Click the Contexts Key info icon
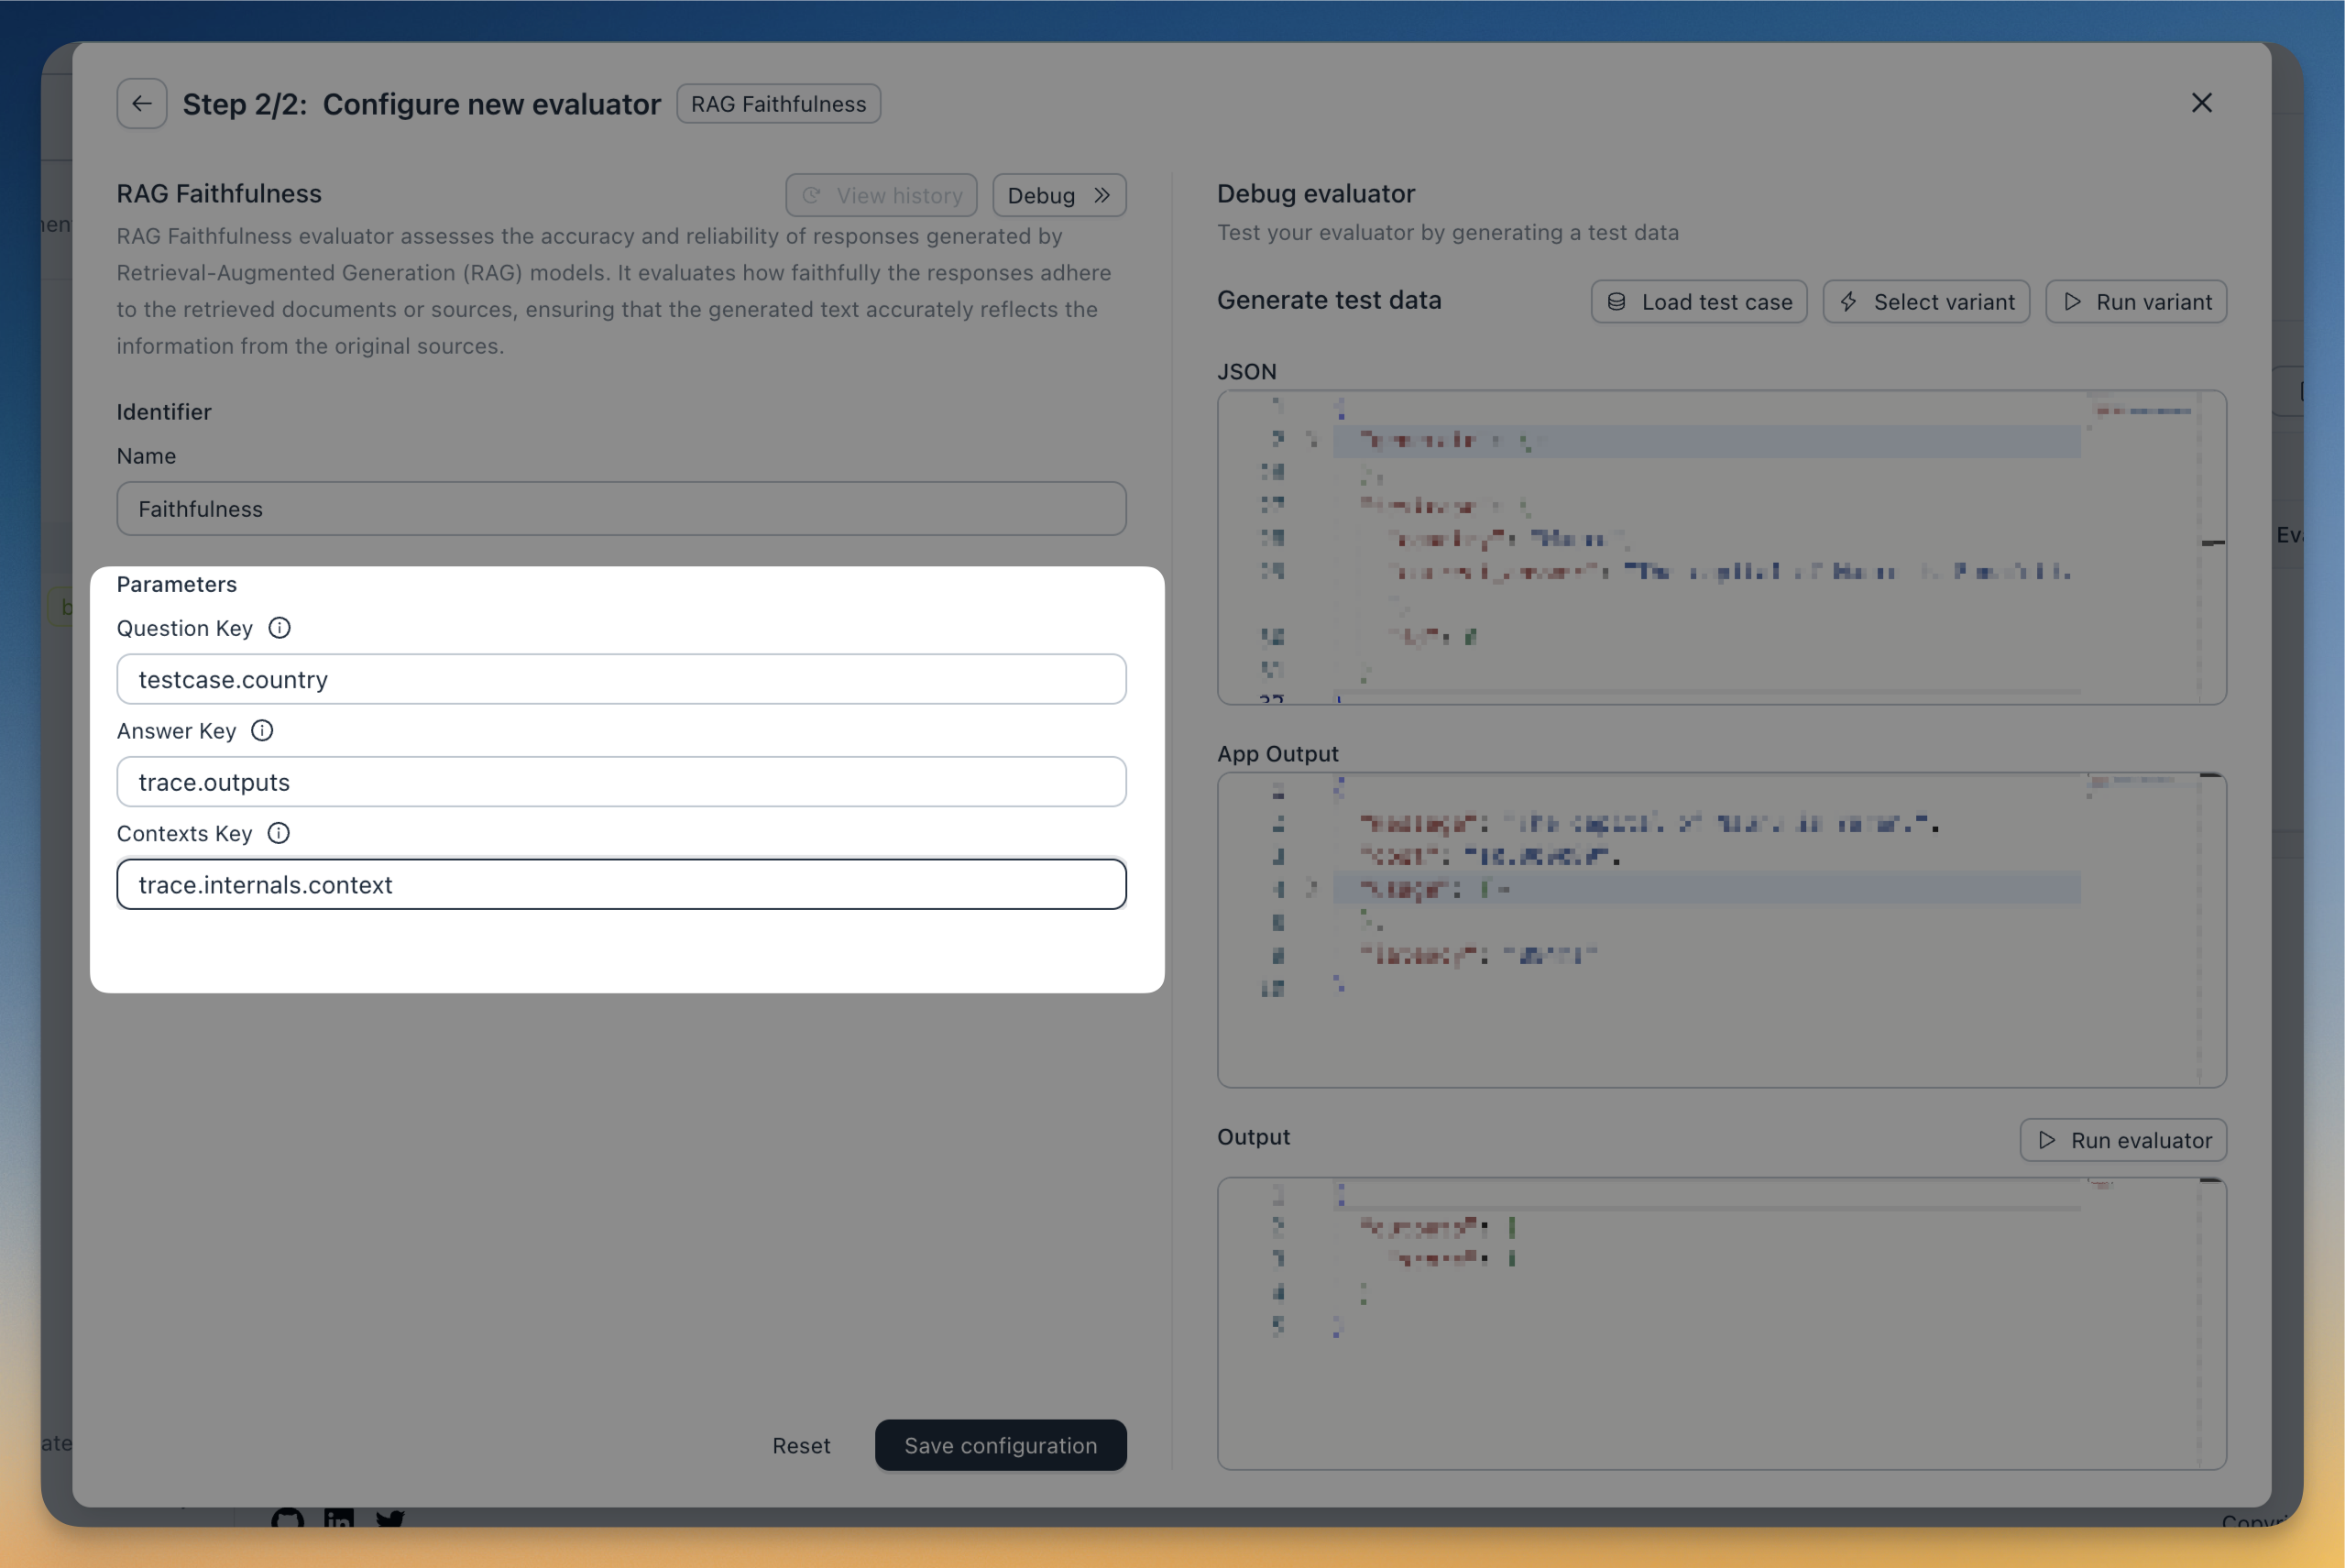 (x=279, y=833)
